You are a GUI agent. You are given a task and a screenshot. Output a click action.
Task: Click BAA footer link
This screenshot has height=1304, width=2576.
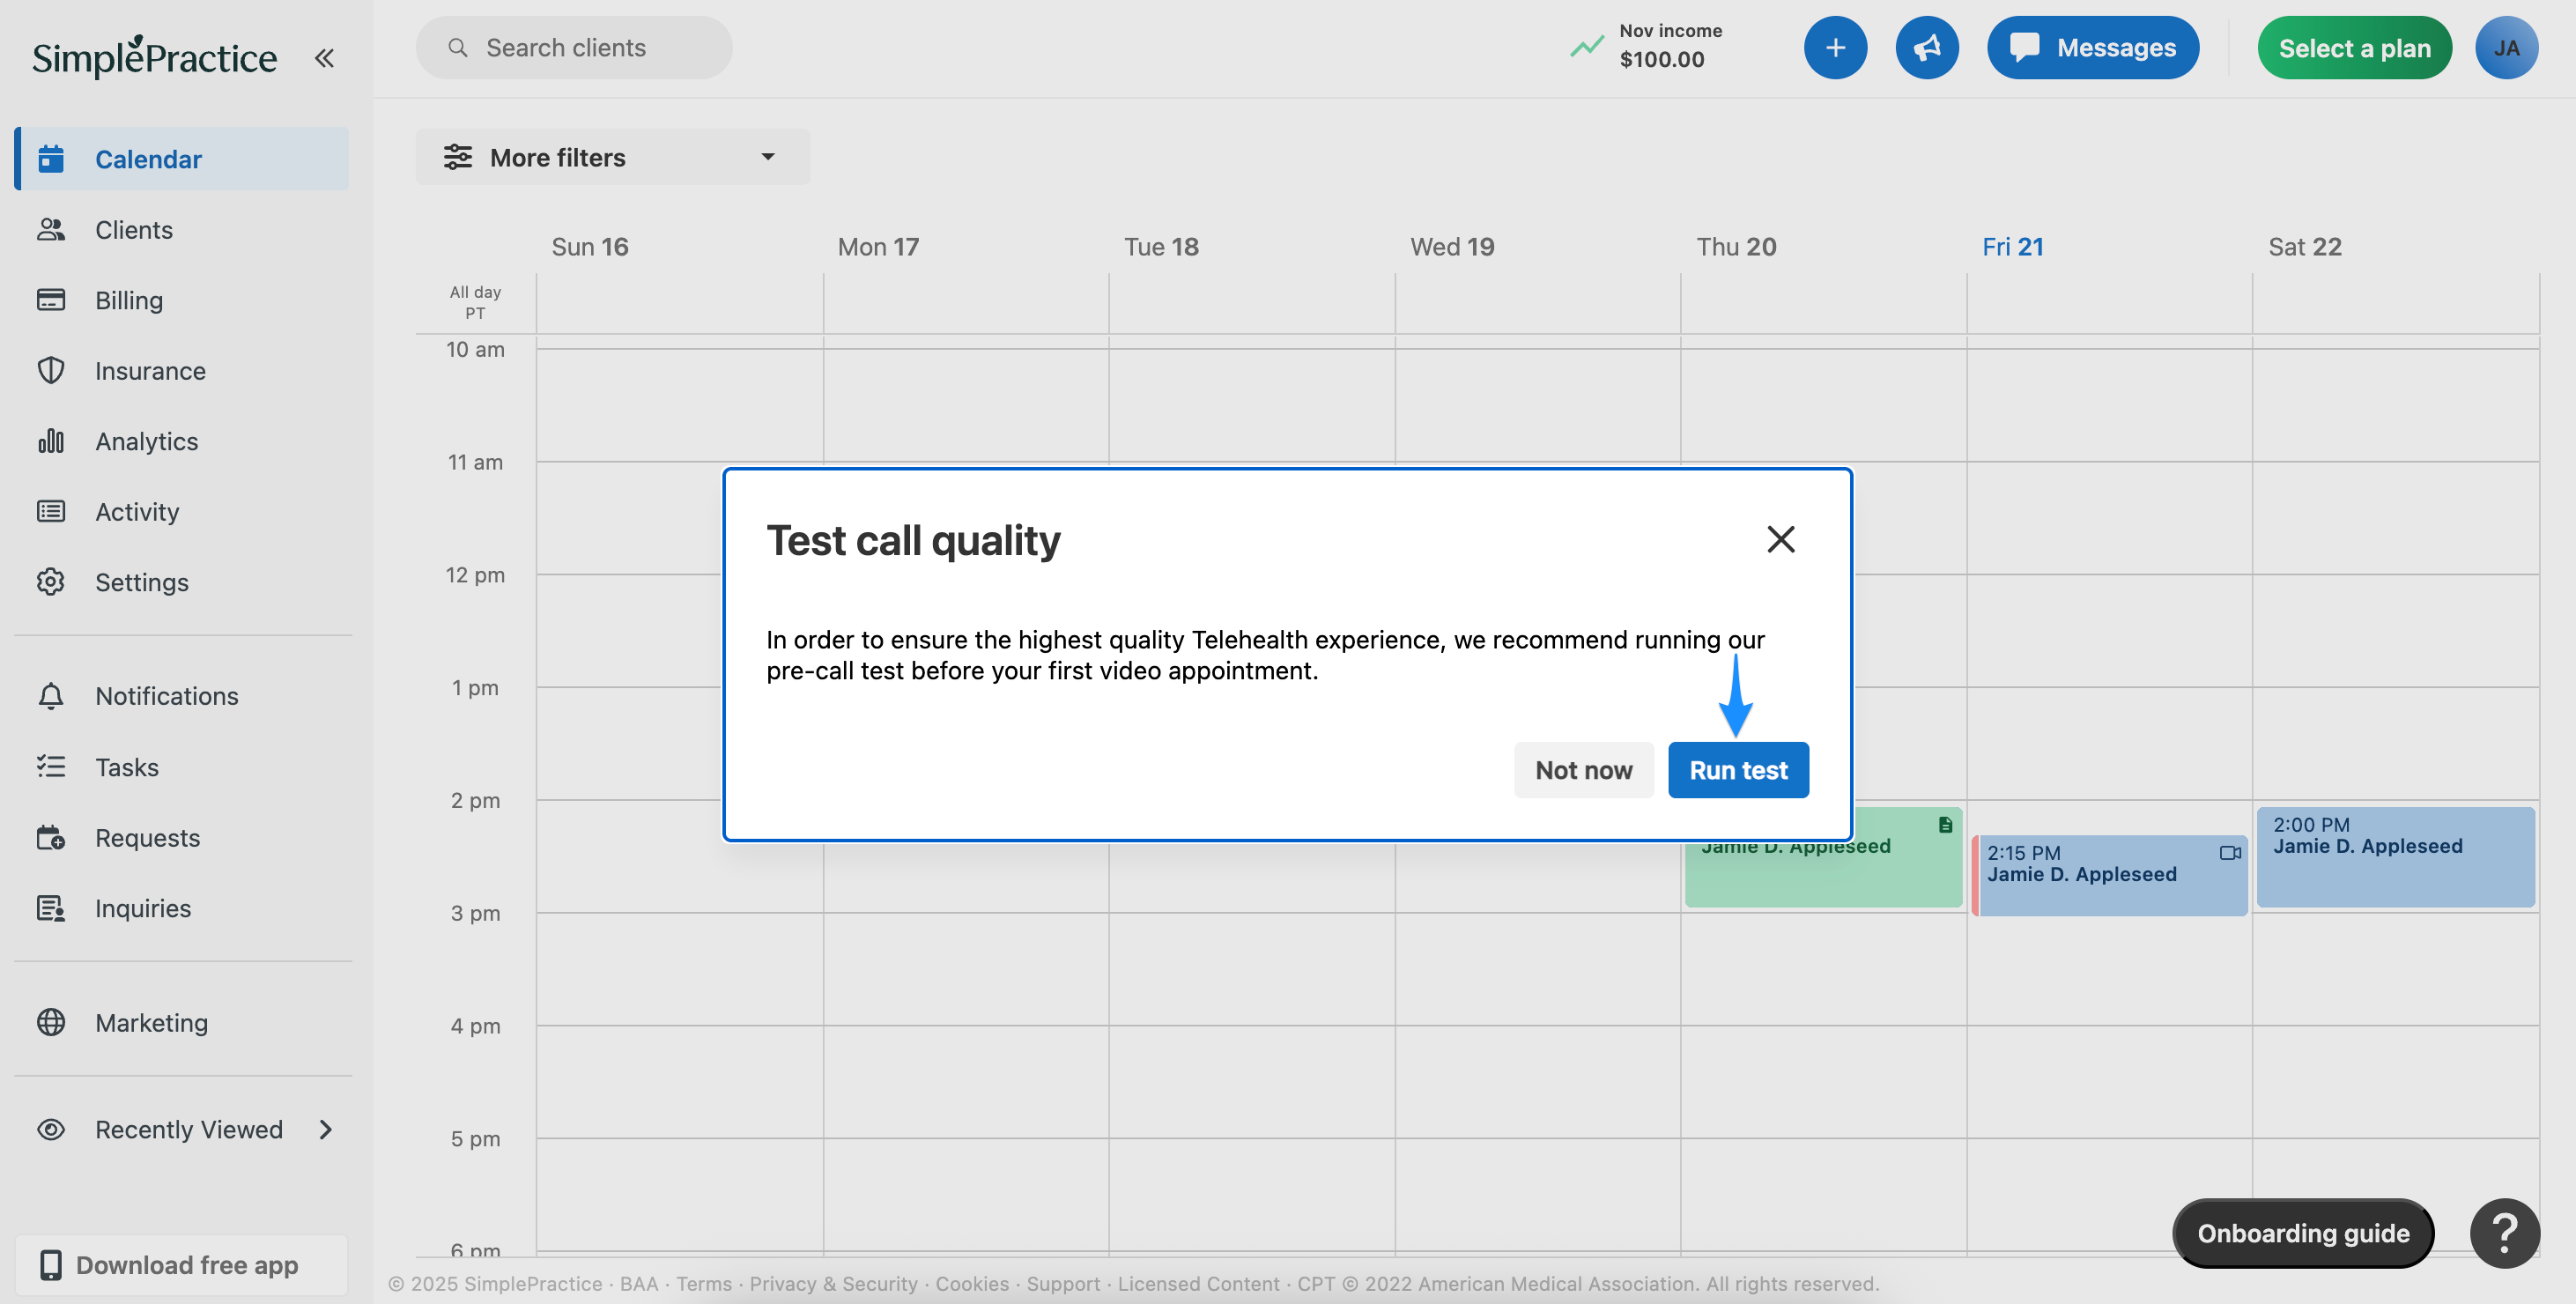[639, 1283]
